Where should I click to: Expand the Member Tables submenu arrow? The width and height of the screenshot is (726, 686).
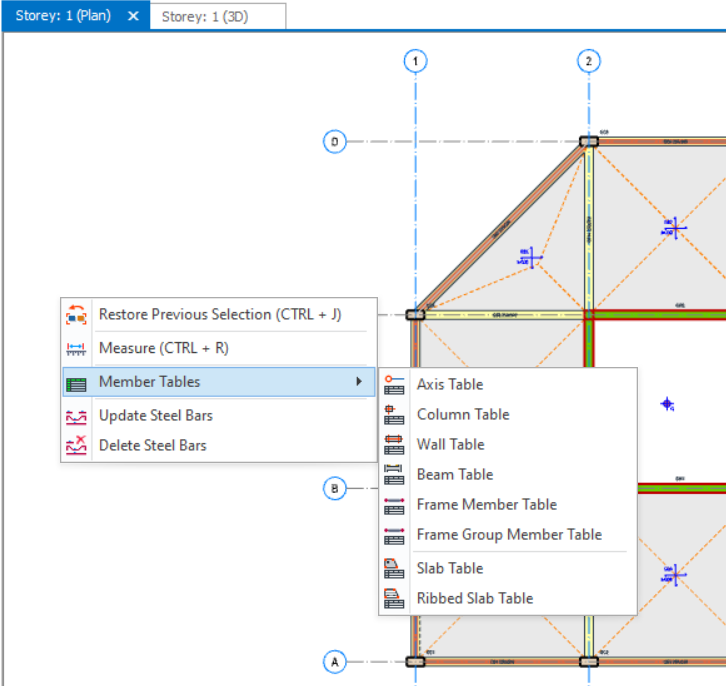[359, 382]
